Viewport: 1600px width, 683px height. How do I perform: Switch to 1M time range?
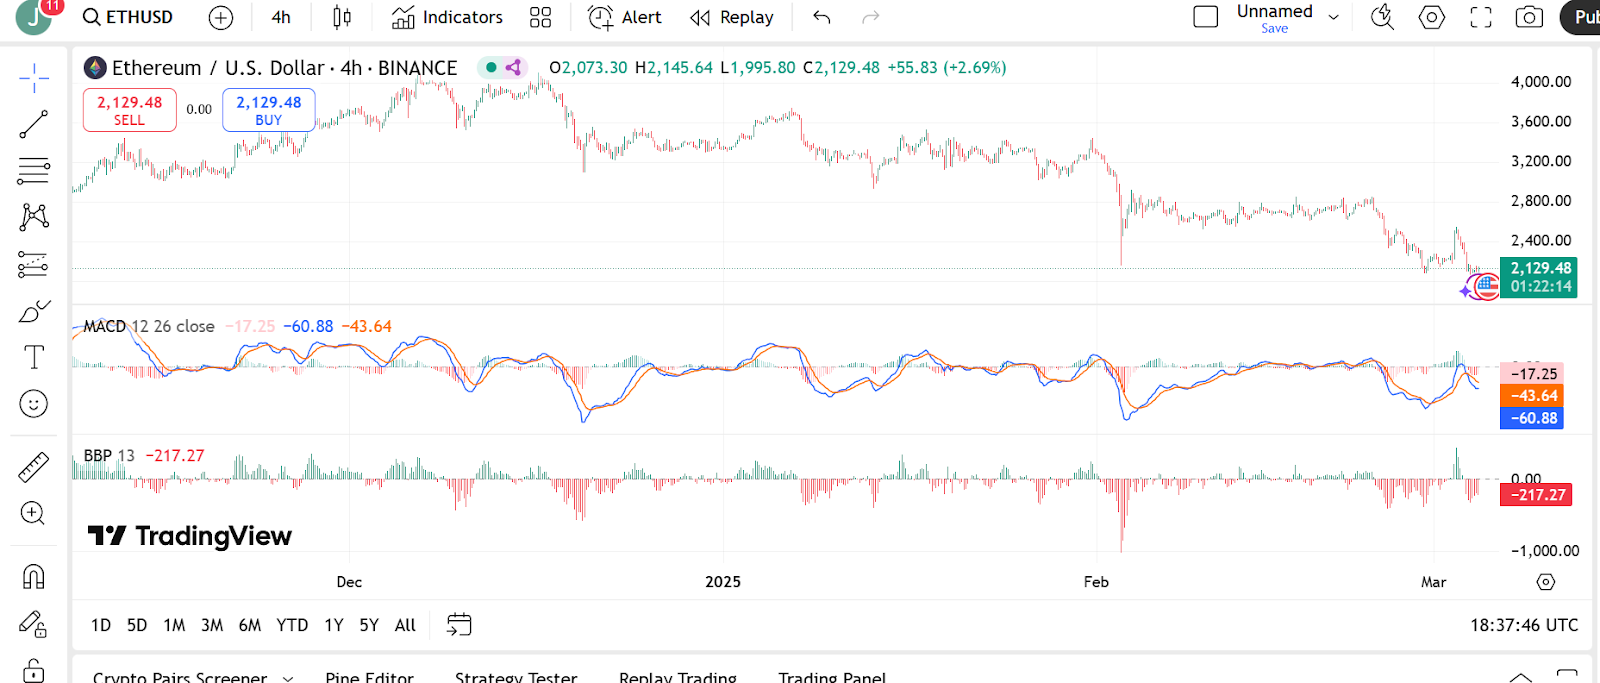tap(174, 625)
